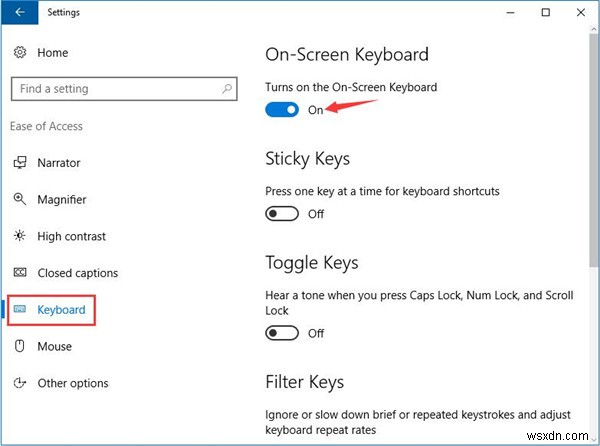Viewport: 600px width, 446px height.
Task: Open Closed captions settings
Action: tap(77, 273)
